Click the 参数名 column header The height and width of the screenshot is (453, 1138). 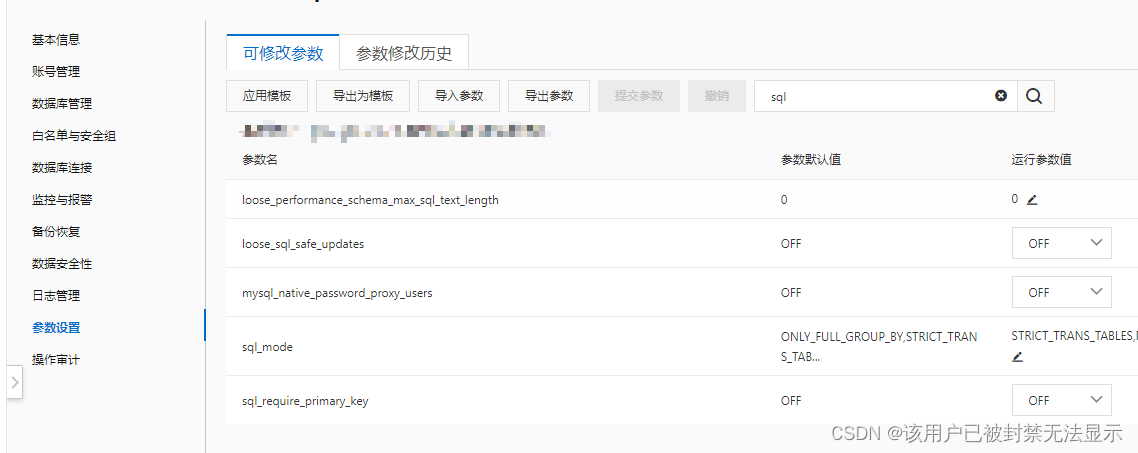tap(260, 160)
